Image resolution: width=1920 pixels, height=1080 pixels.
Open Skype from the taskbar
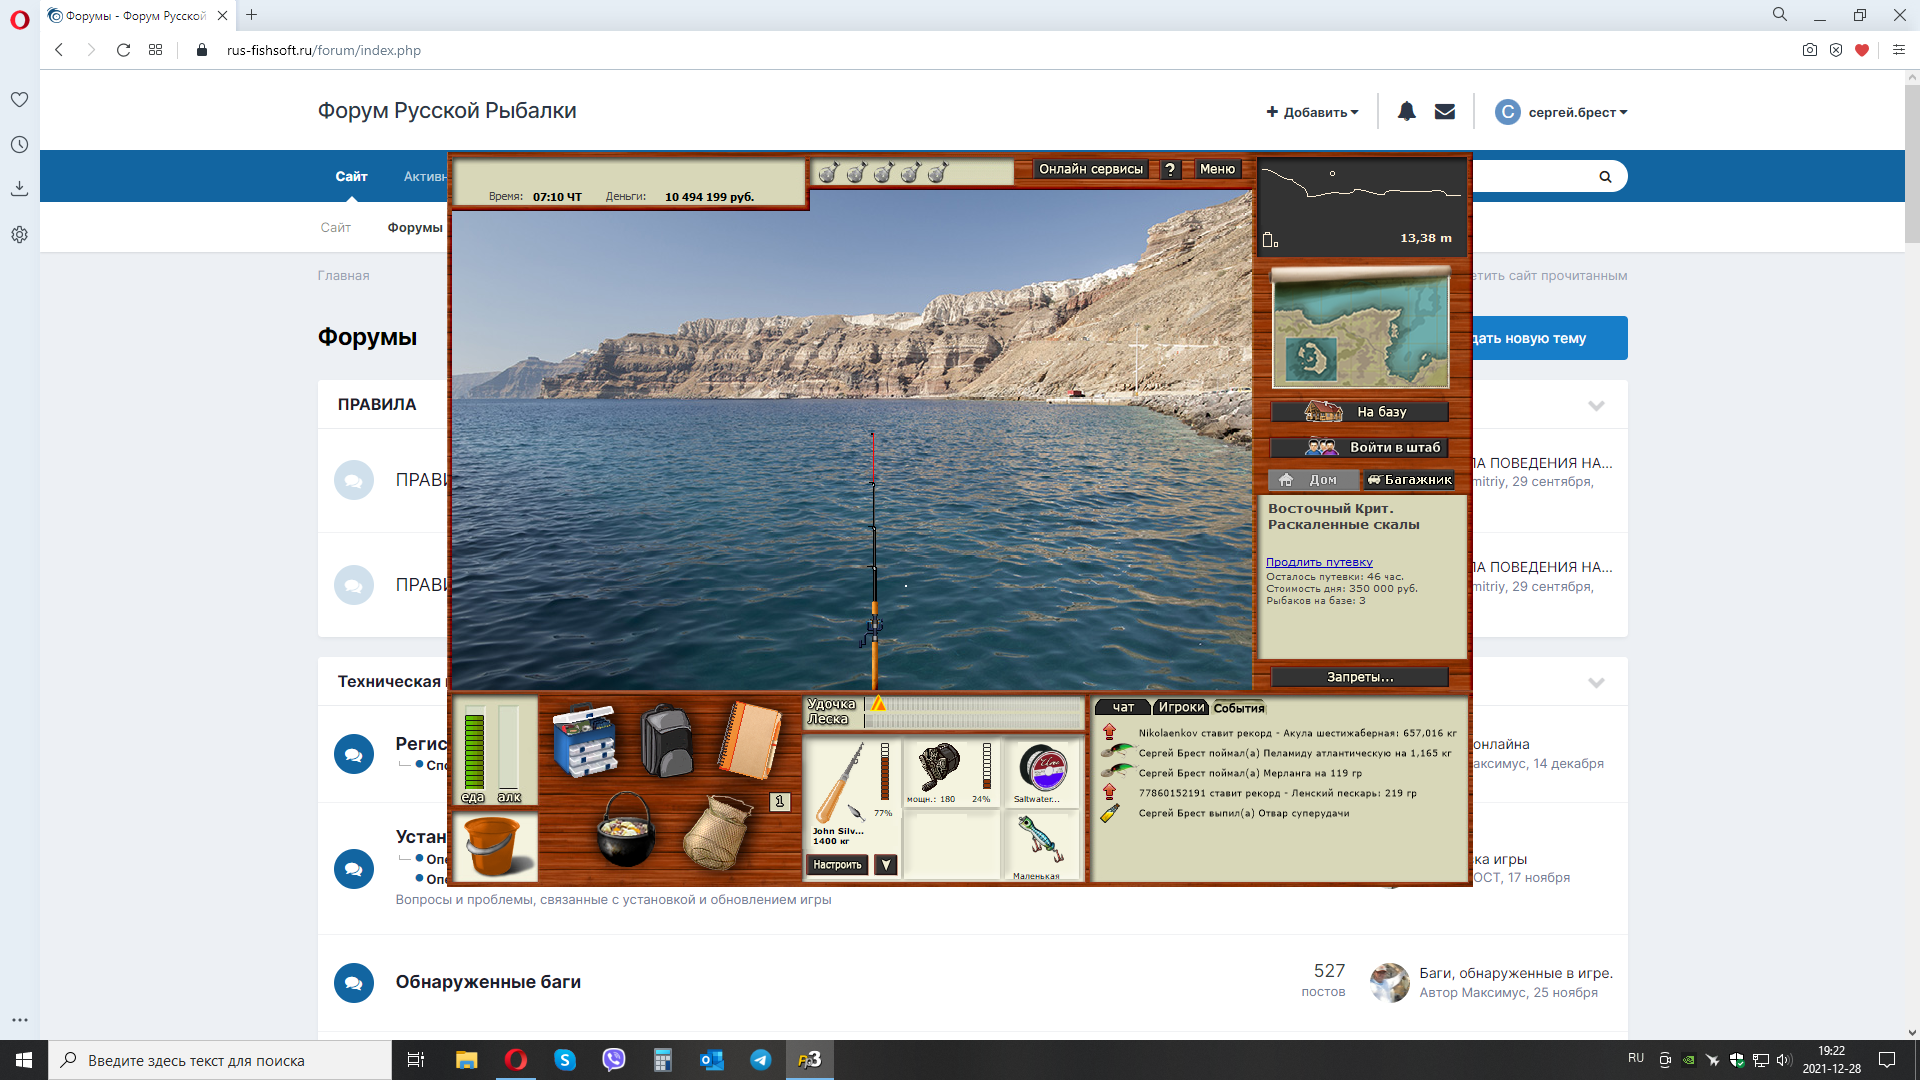565,1060
